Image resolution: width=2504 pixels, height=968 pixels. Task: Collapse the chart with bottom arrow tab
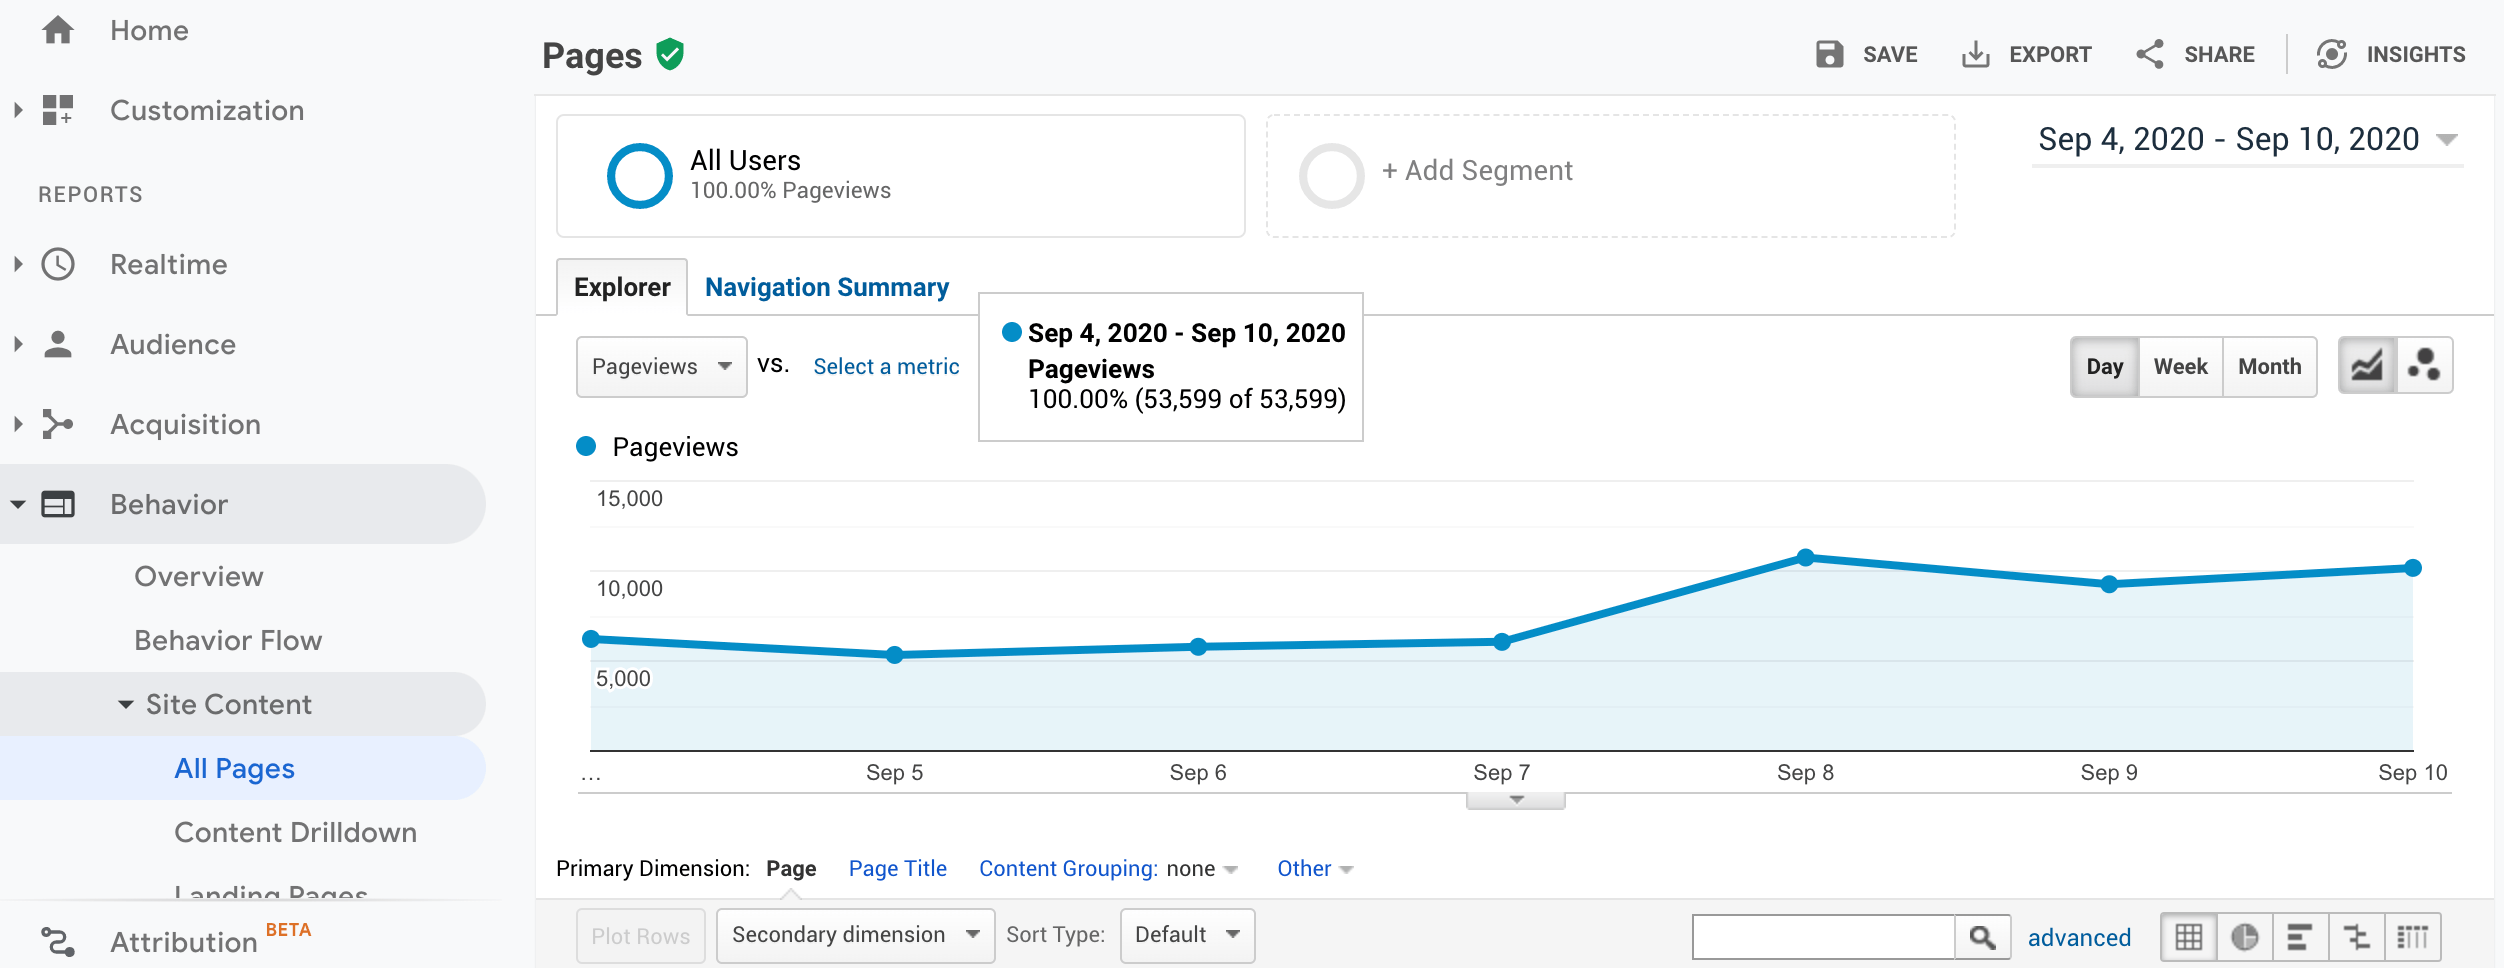pyautogui.click(x=1516, y=800)
